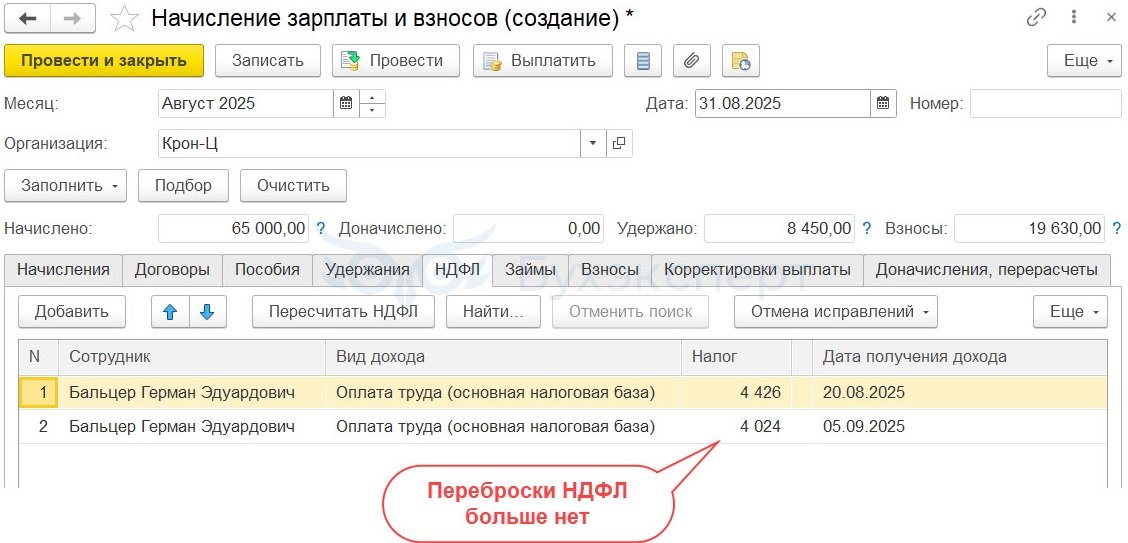Image resolution: width=1128 pixels, height=543 pixels.
Task: Open the calendar for the Дата field
Action: coord(883,104)
